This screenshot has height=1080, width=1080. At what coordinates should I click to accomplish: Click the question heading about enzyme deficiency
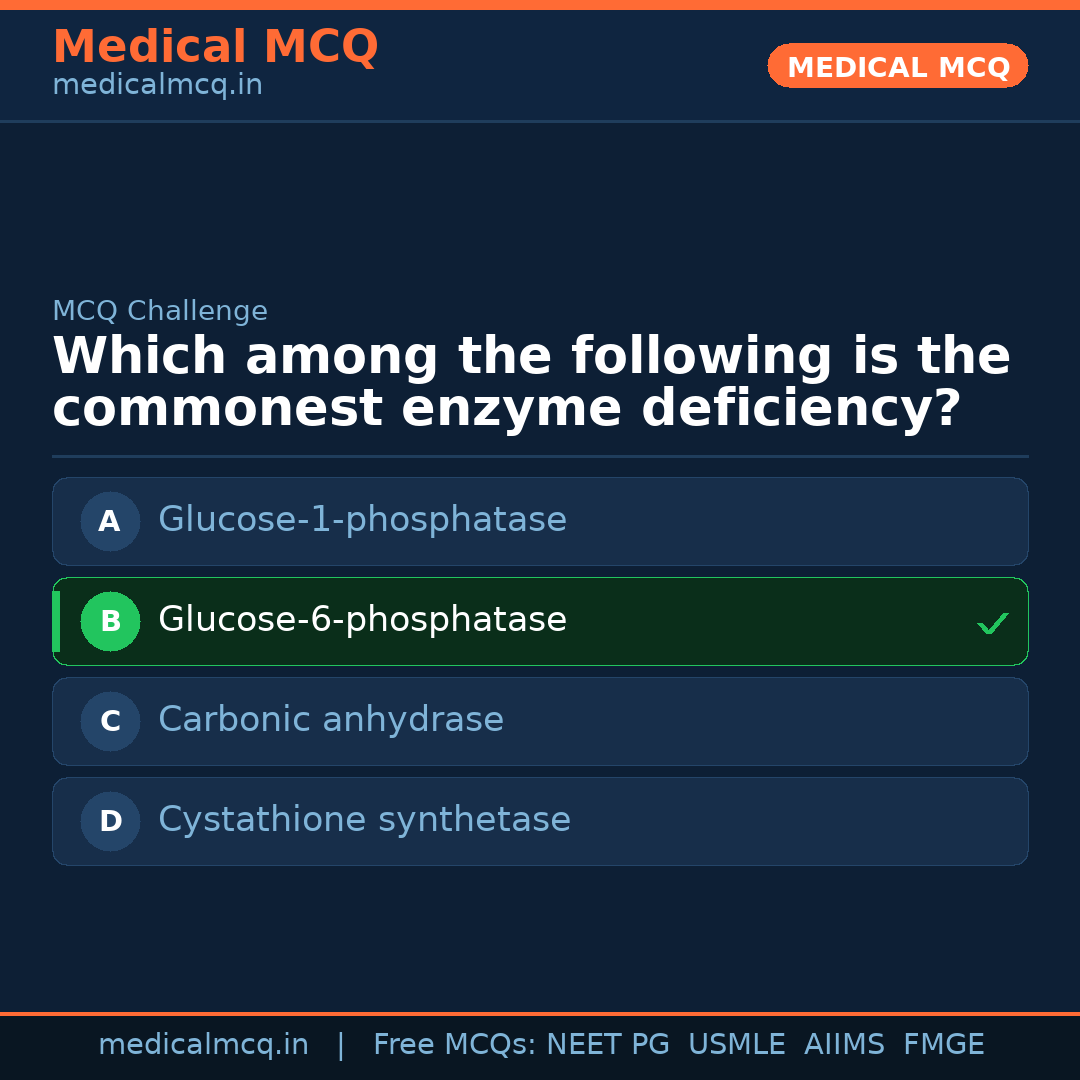530,383
